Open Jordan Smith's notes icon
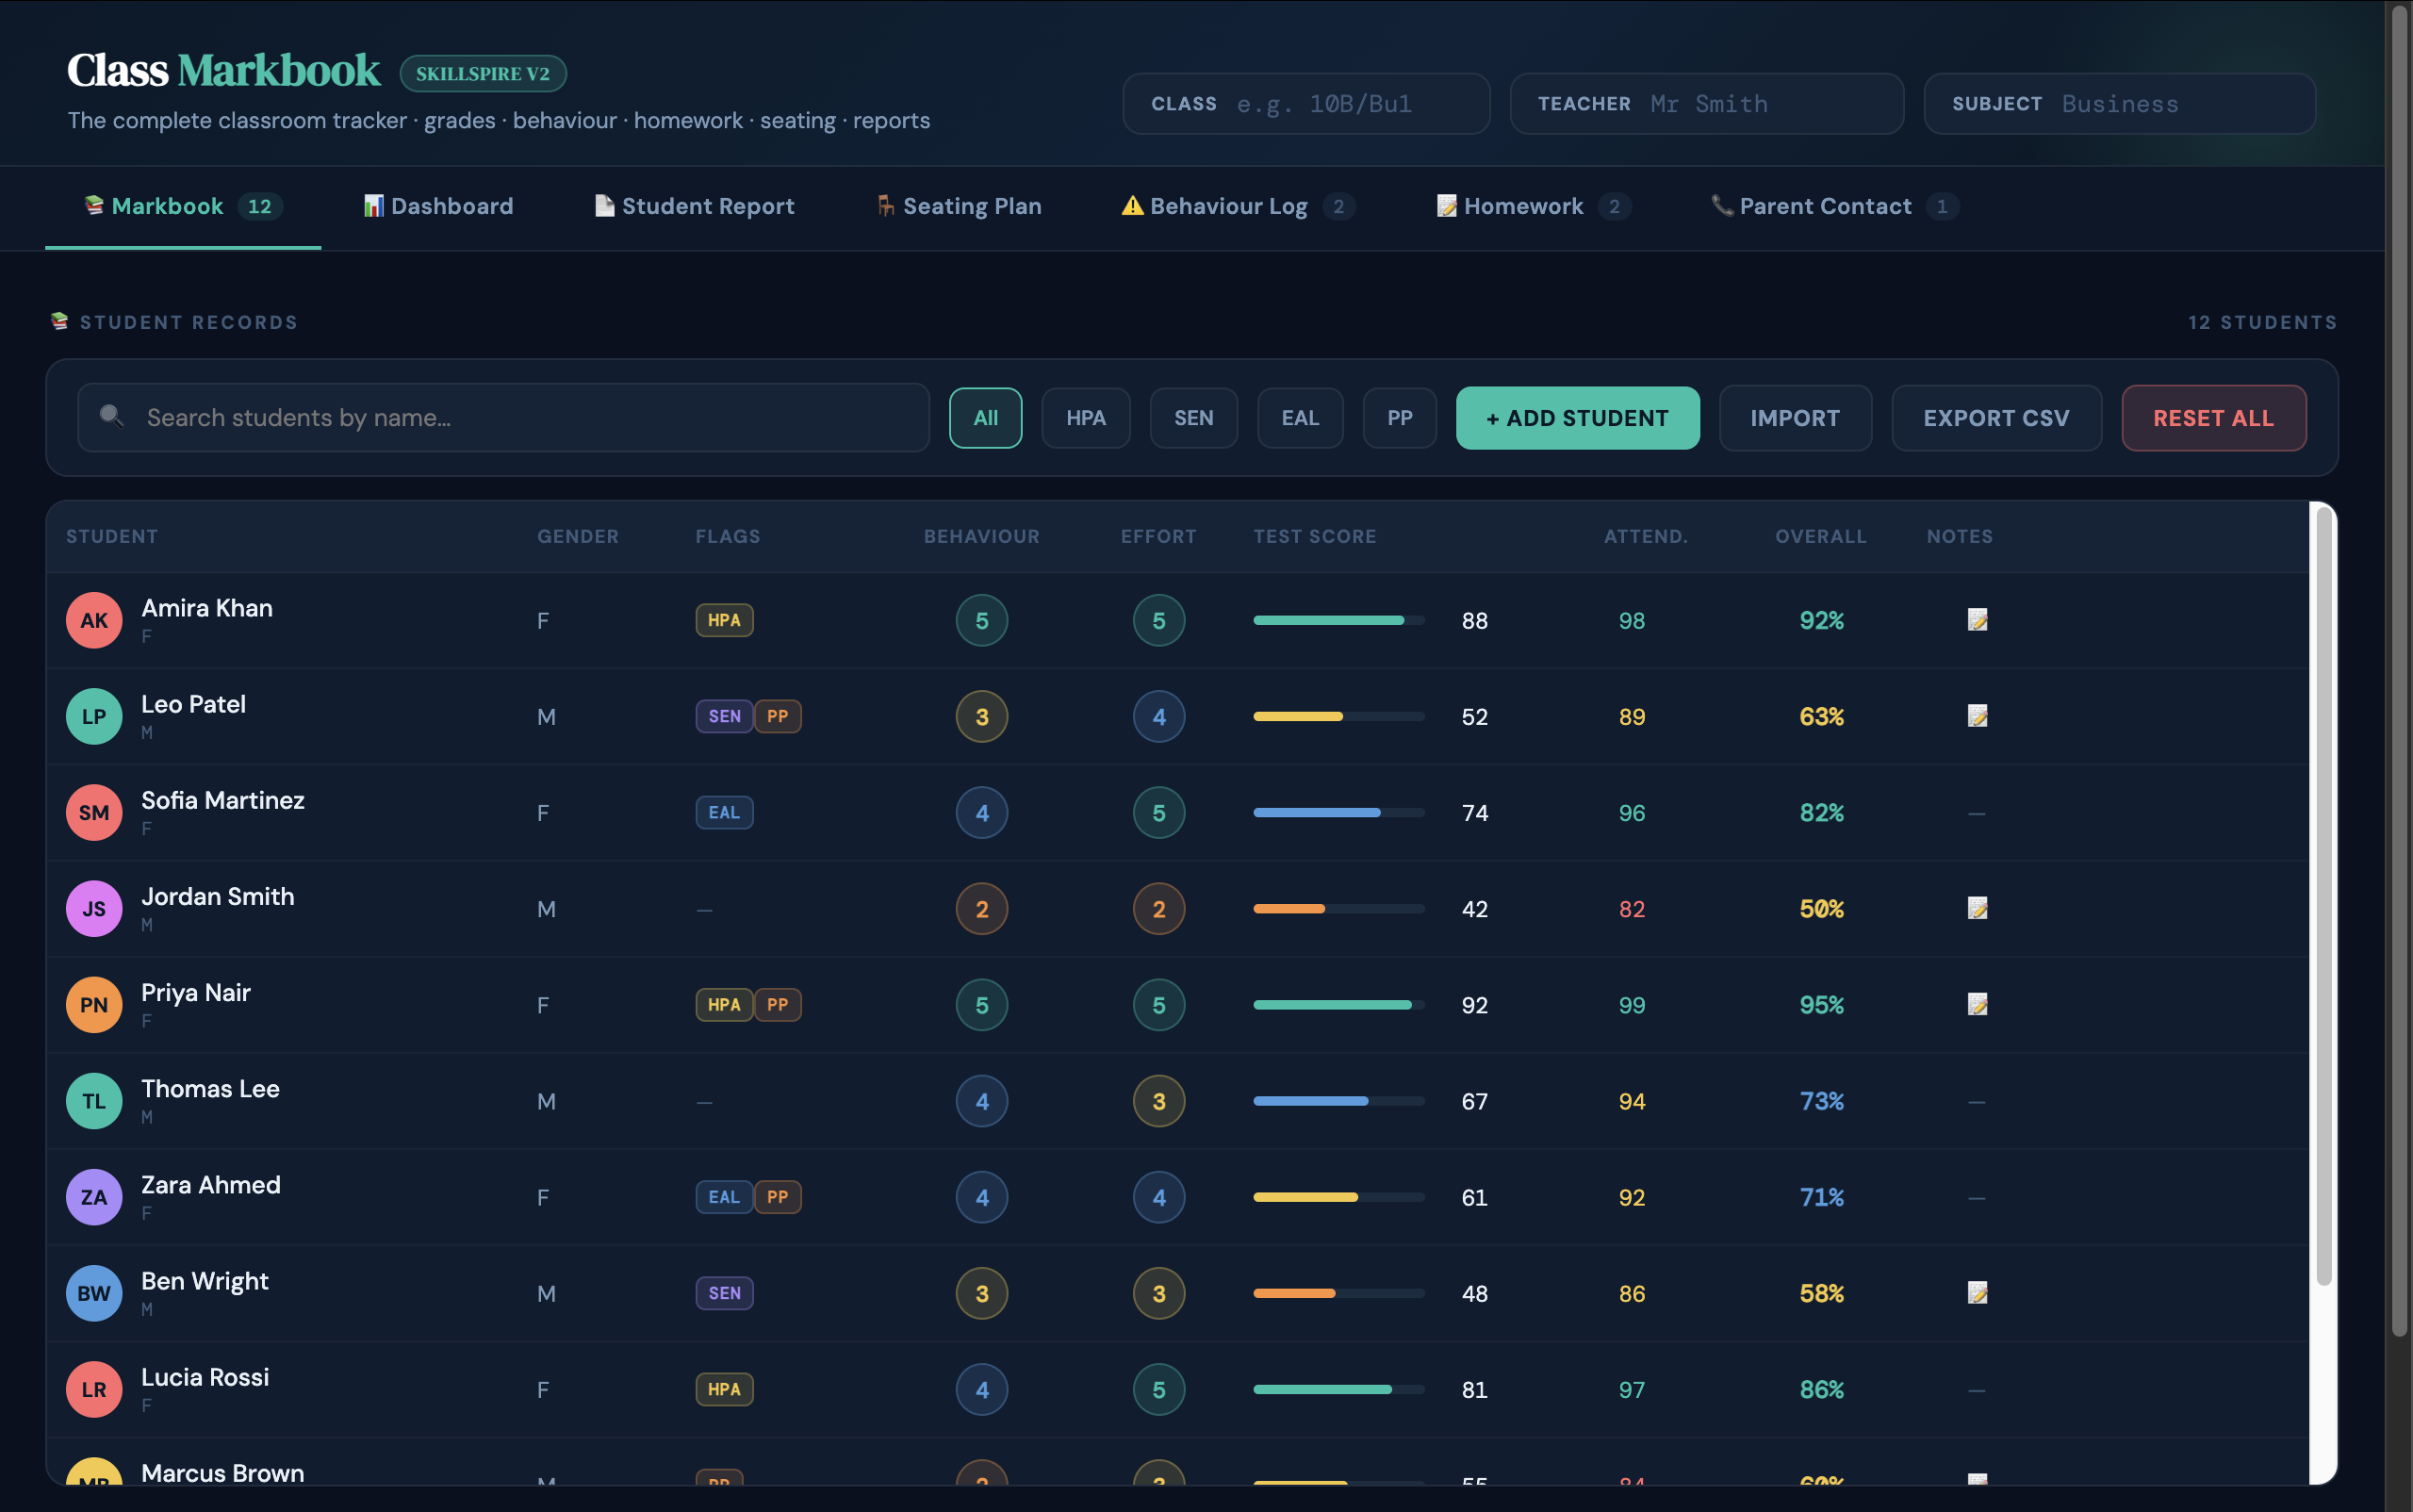2413x1512 pixels. click(x=1977, y=908)
